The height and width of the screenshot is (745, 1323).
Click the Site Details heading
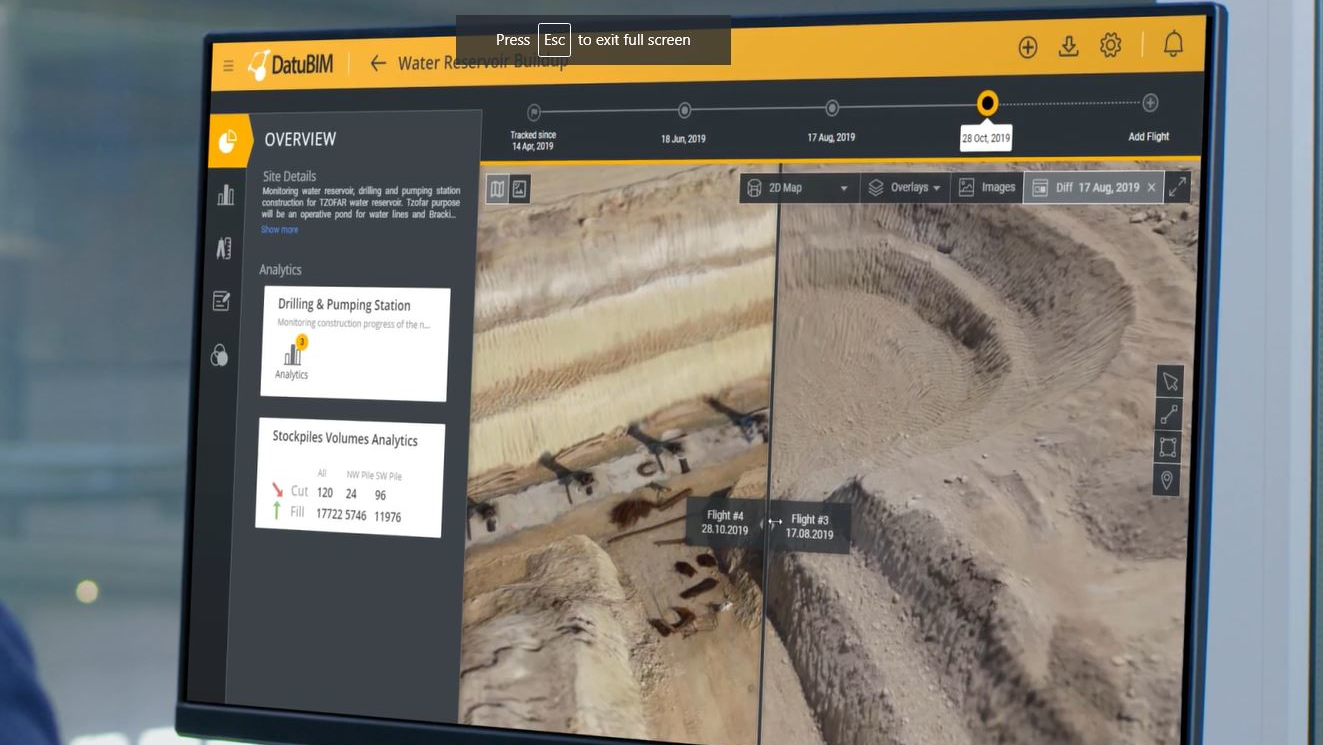[x=290, y=176]
